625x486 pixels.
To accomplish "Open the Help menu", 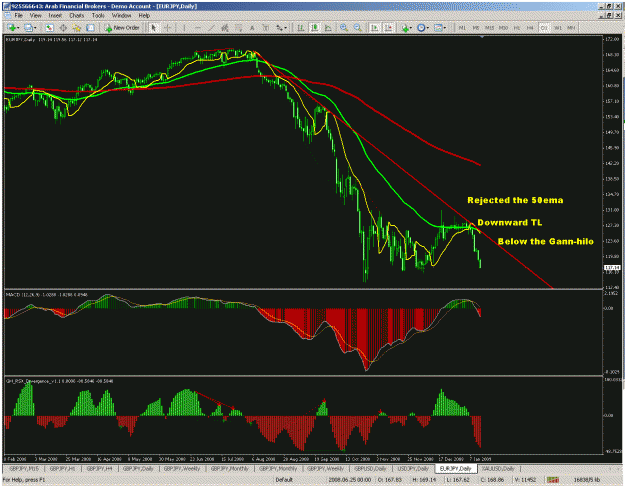I will point(144,16).
